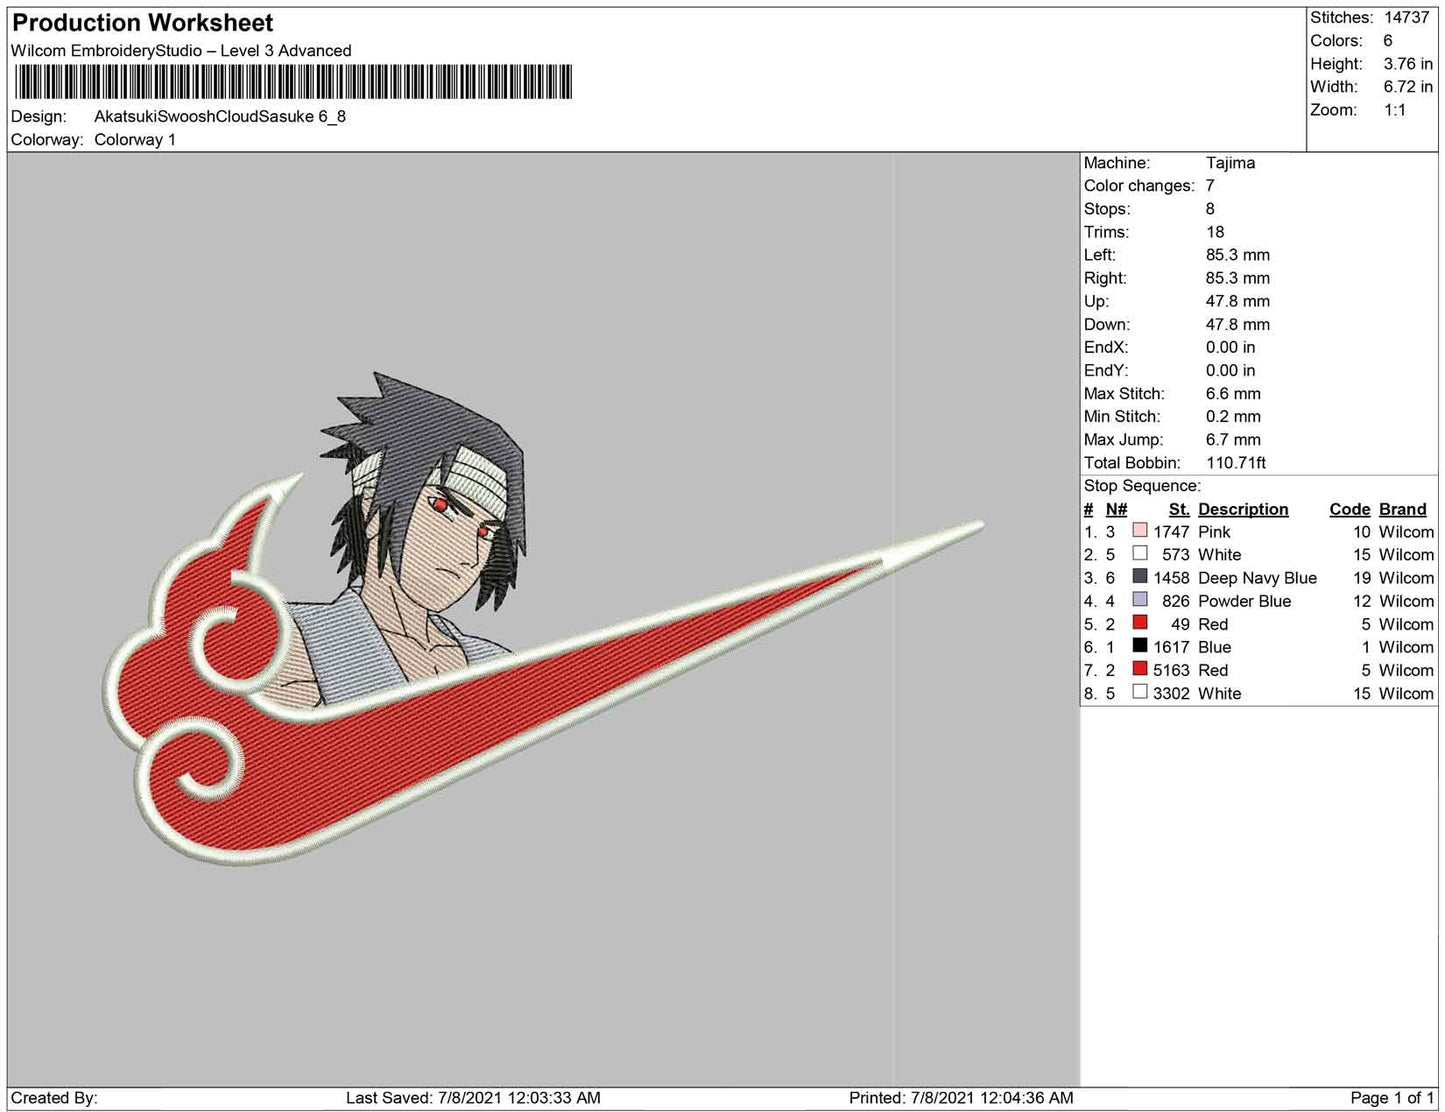This screenshot has height=1112, width=1445.
Task: Select the red swatch for thread 5163
Action: 1140,669
